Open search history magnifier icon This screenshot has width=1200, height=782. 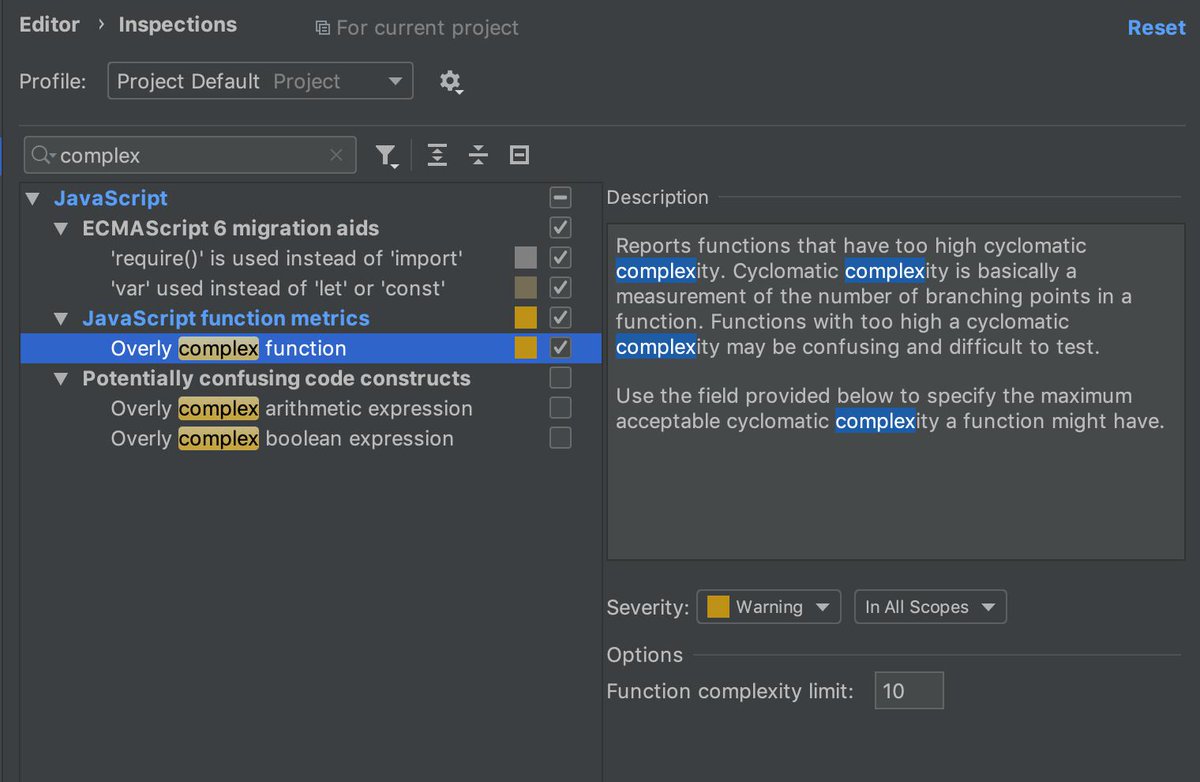click(43, 155)
